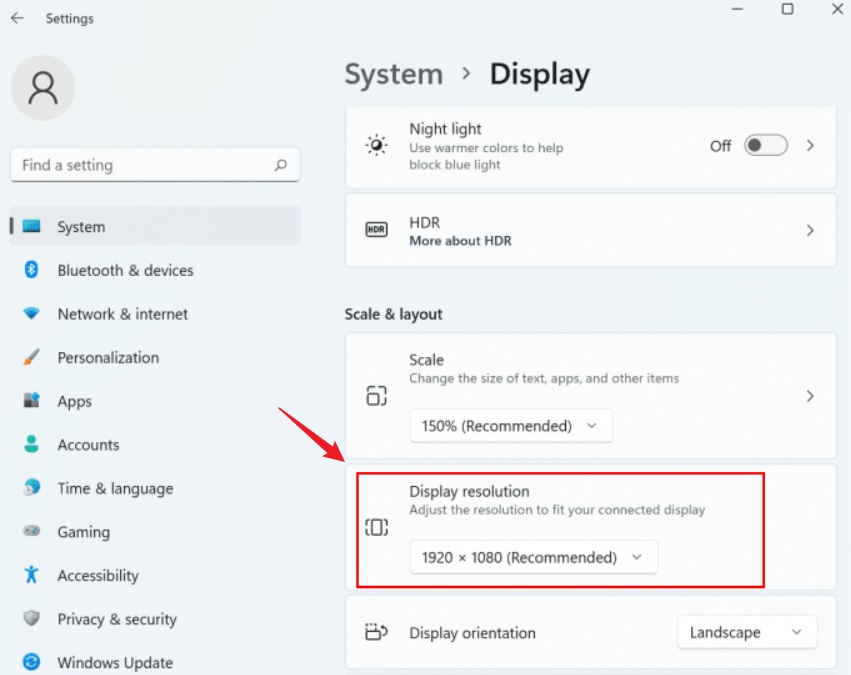Click the More about HDR link

[x=460, y=241]
